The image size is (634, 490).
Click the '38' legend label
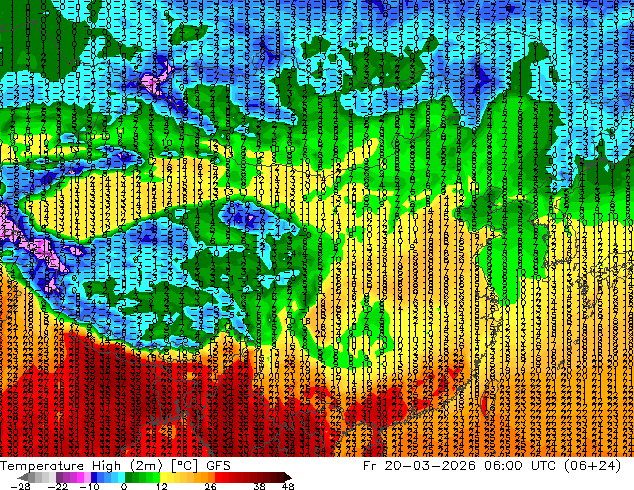pyautogui.click(x=259, y=486)
